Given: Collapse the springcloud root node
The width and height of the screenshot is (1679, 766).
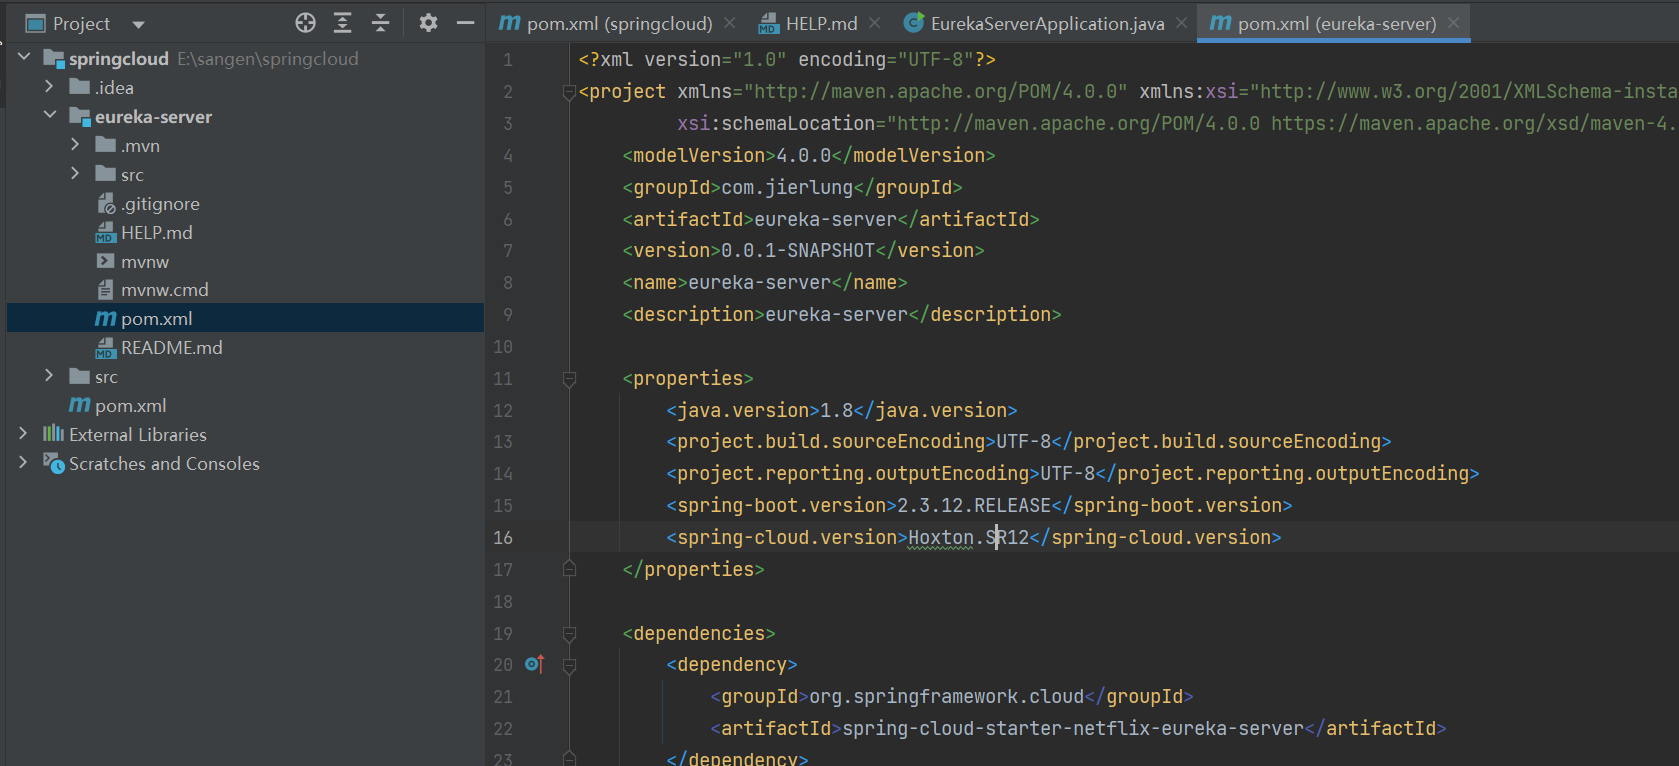Looking at the screenshot, I should click(24, 58).
